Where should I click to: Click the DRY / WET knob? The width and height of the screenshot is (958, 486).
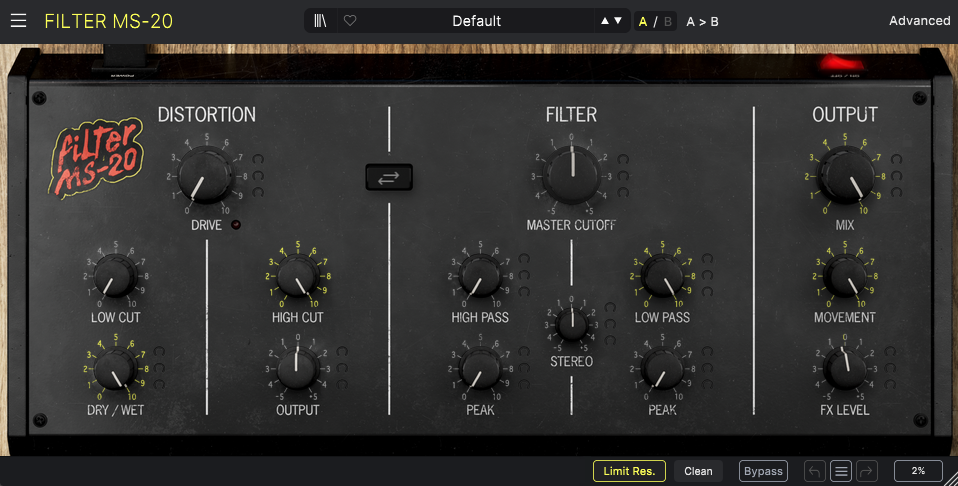pos(115,369)
